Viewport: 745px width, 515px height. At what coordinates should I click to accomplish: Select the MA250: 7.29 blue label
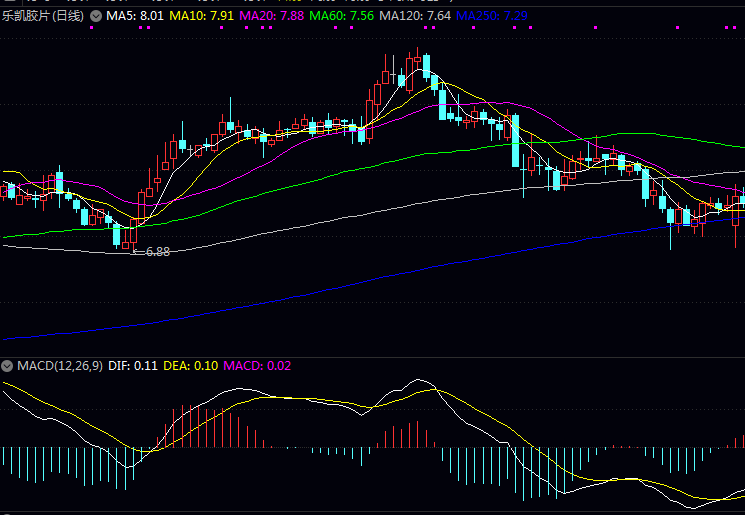tap(491, 16)
